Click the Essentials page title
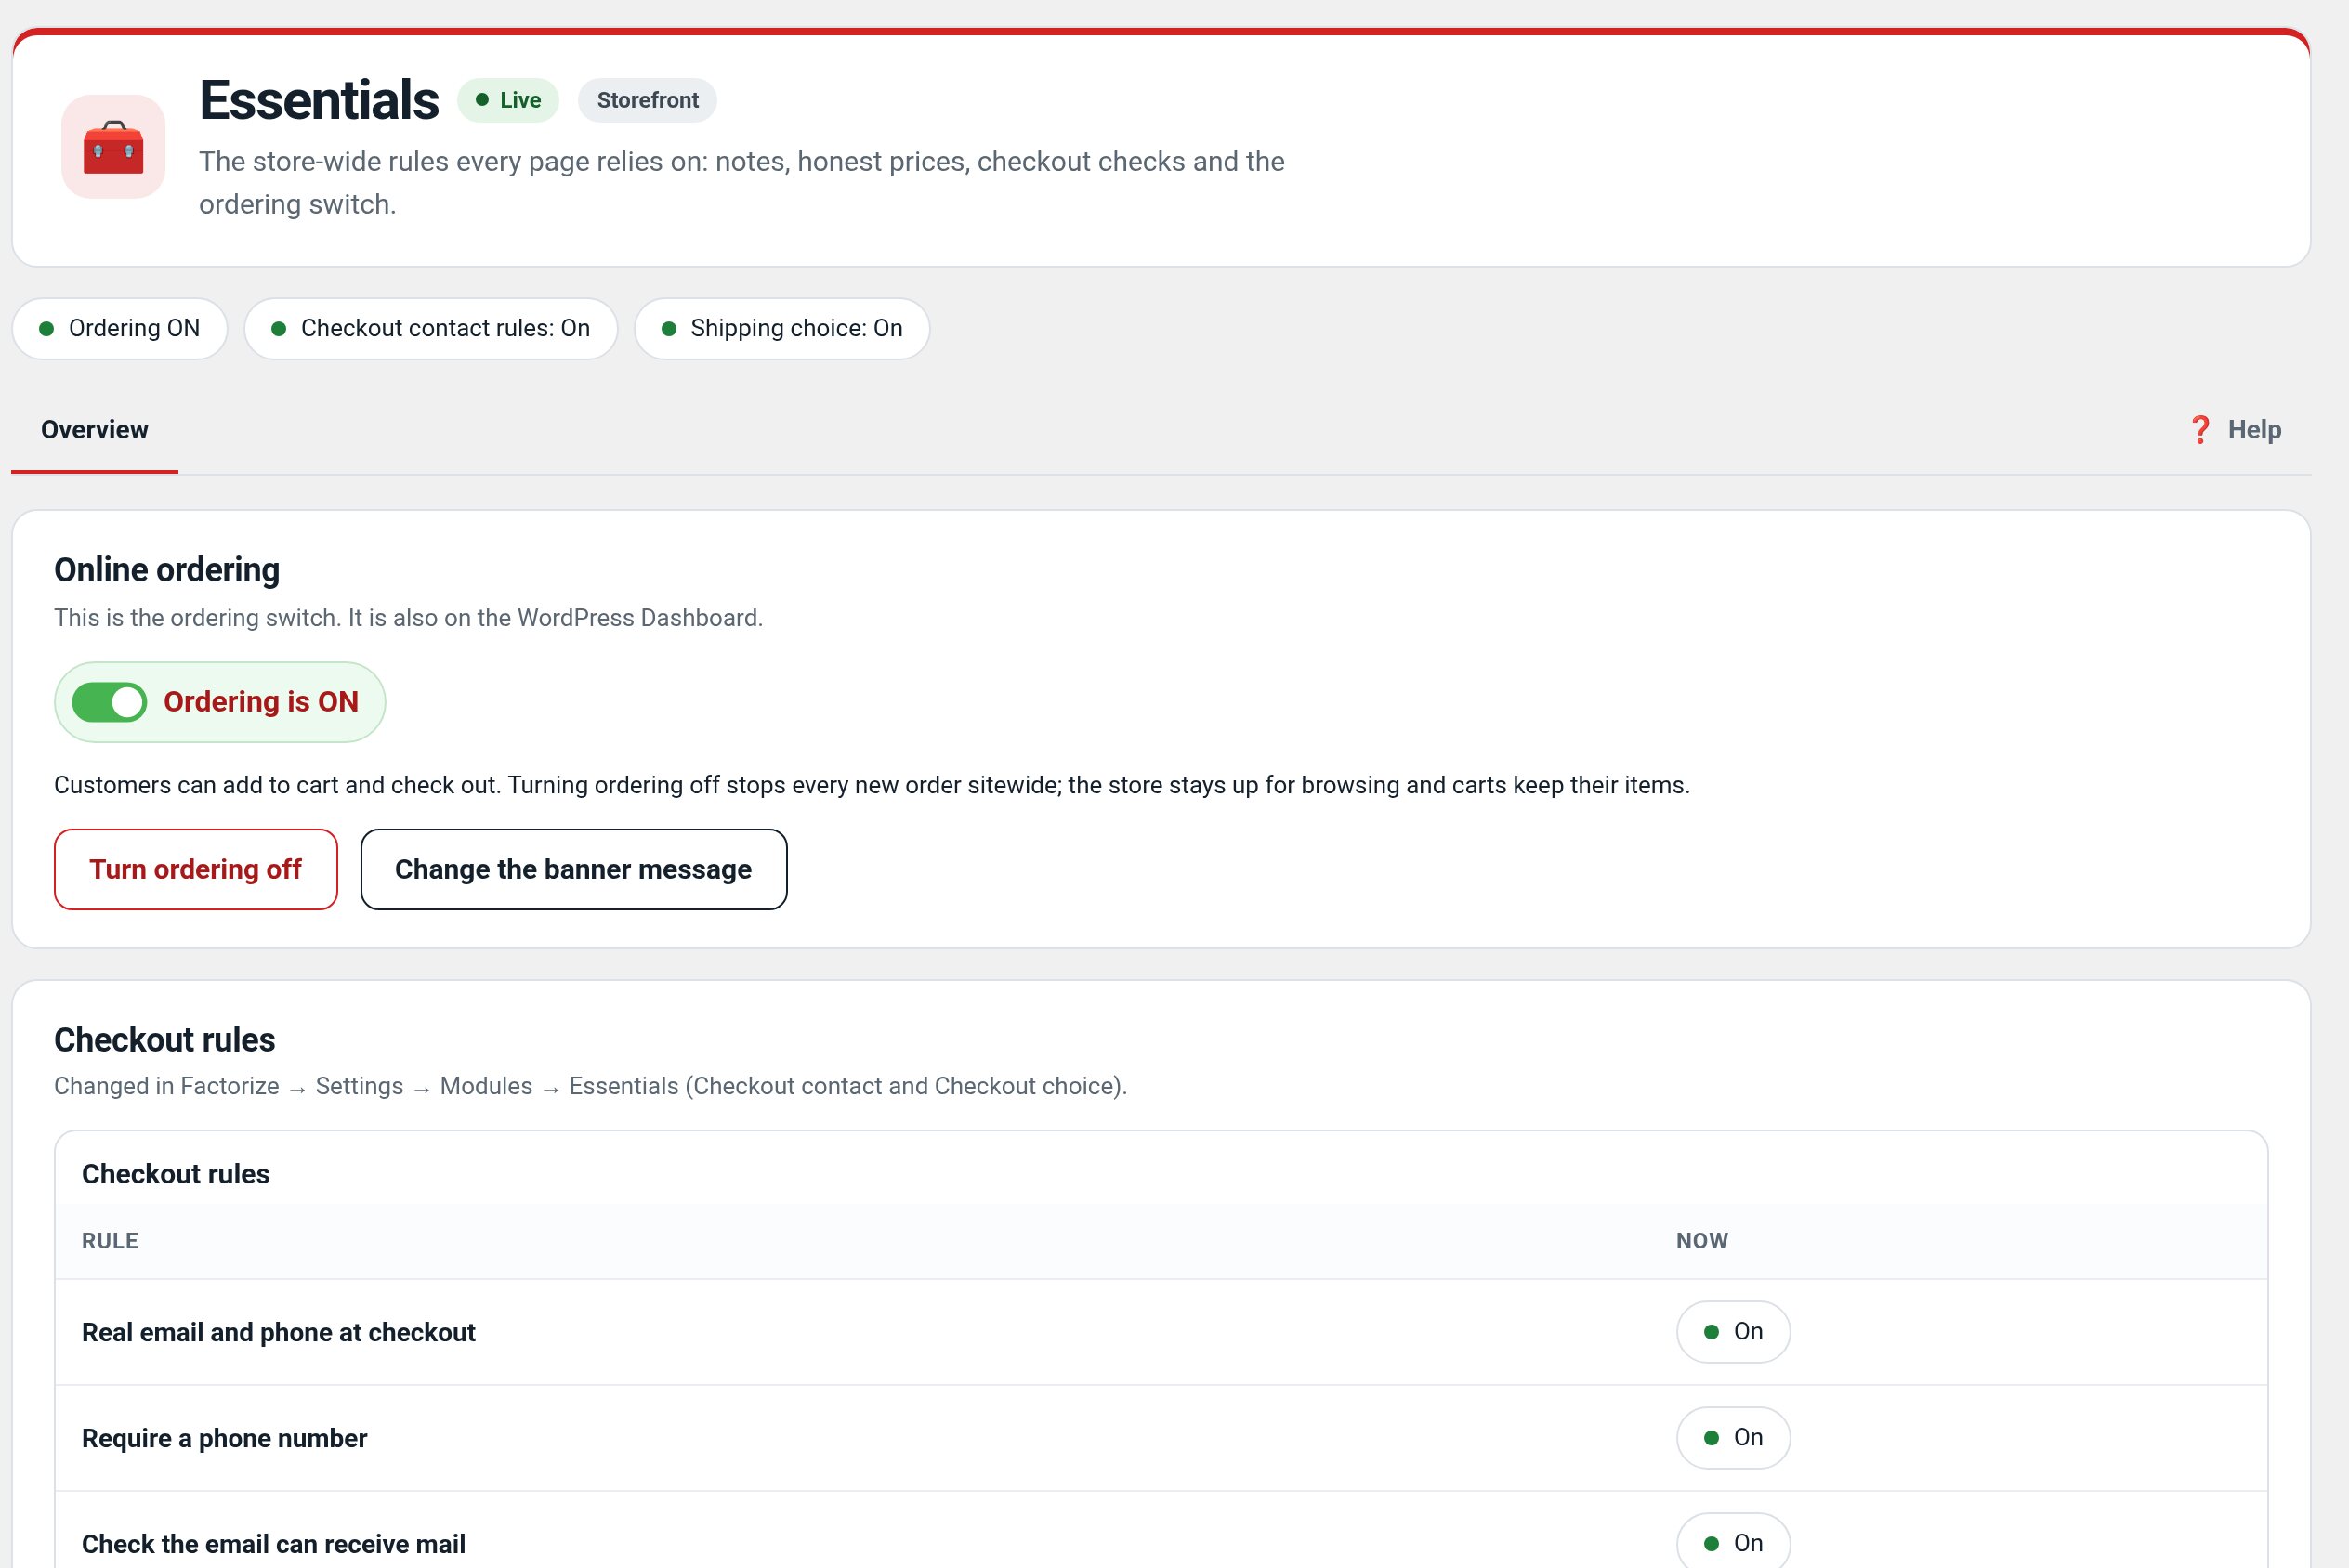Image resolution: width=2349 pixels, height=1568 pixels. coord(319,100)
